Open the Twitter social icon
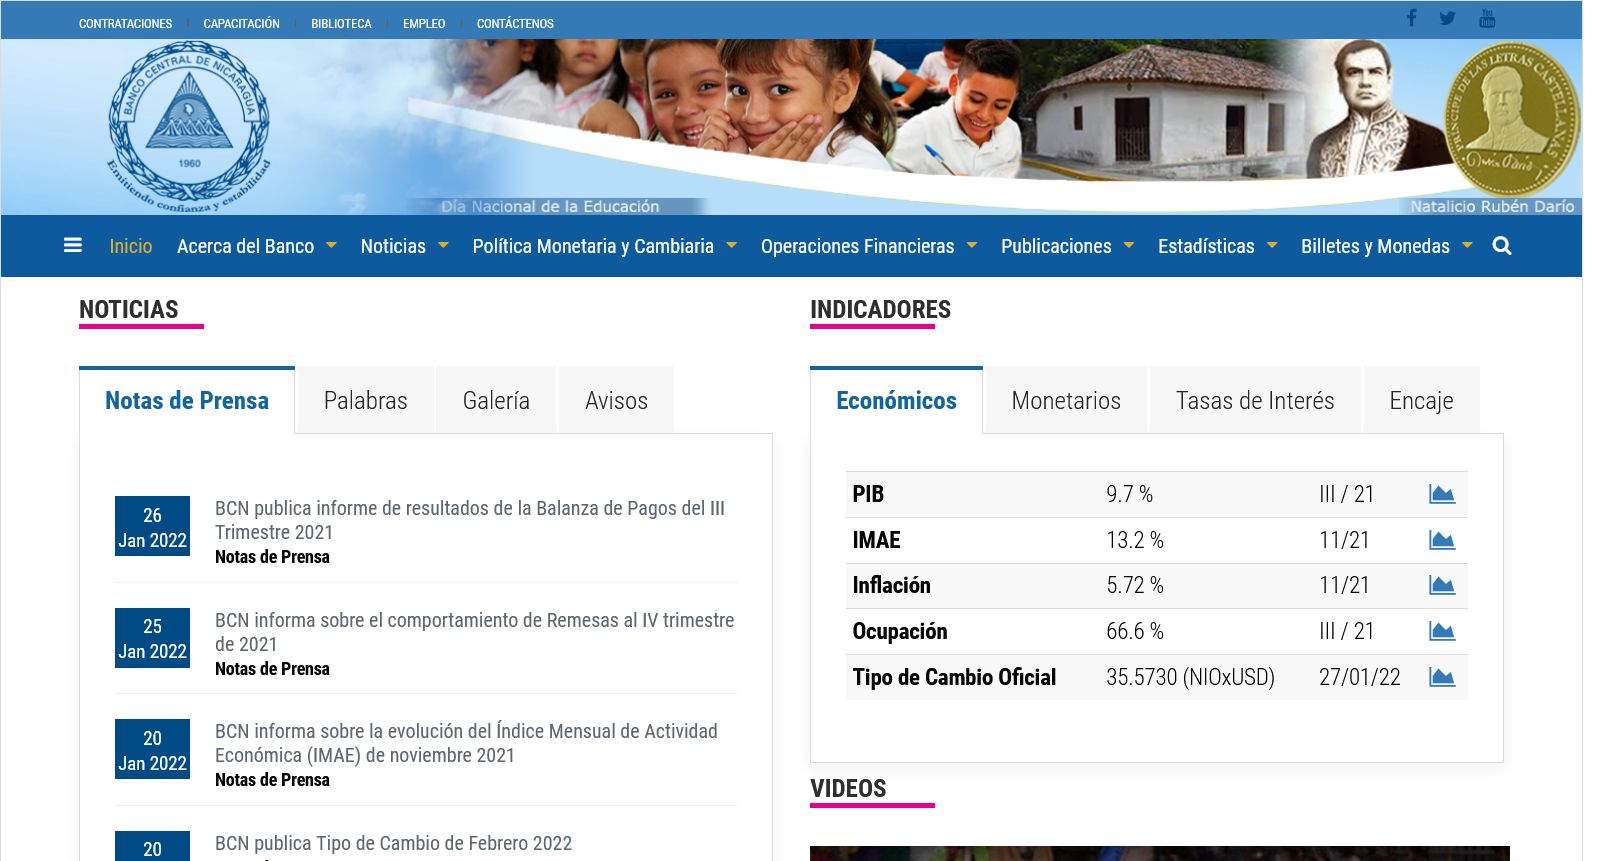 [1447, 18]
